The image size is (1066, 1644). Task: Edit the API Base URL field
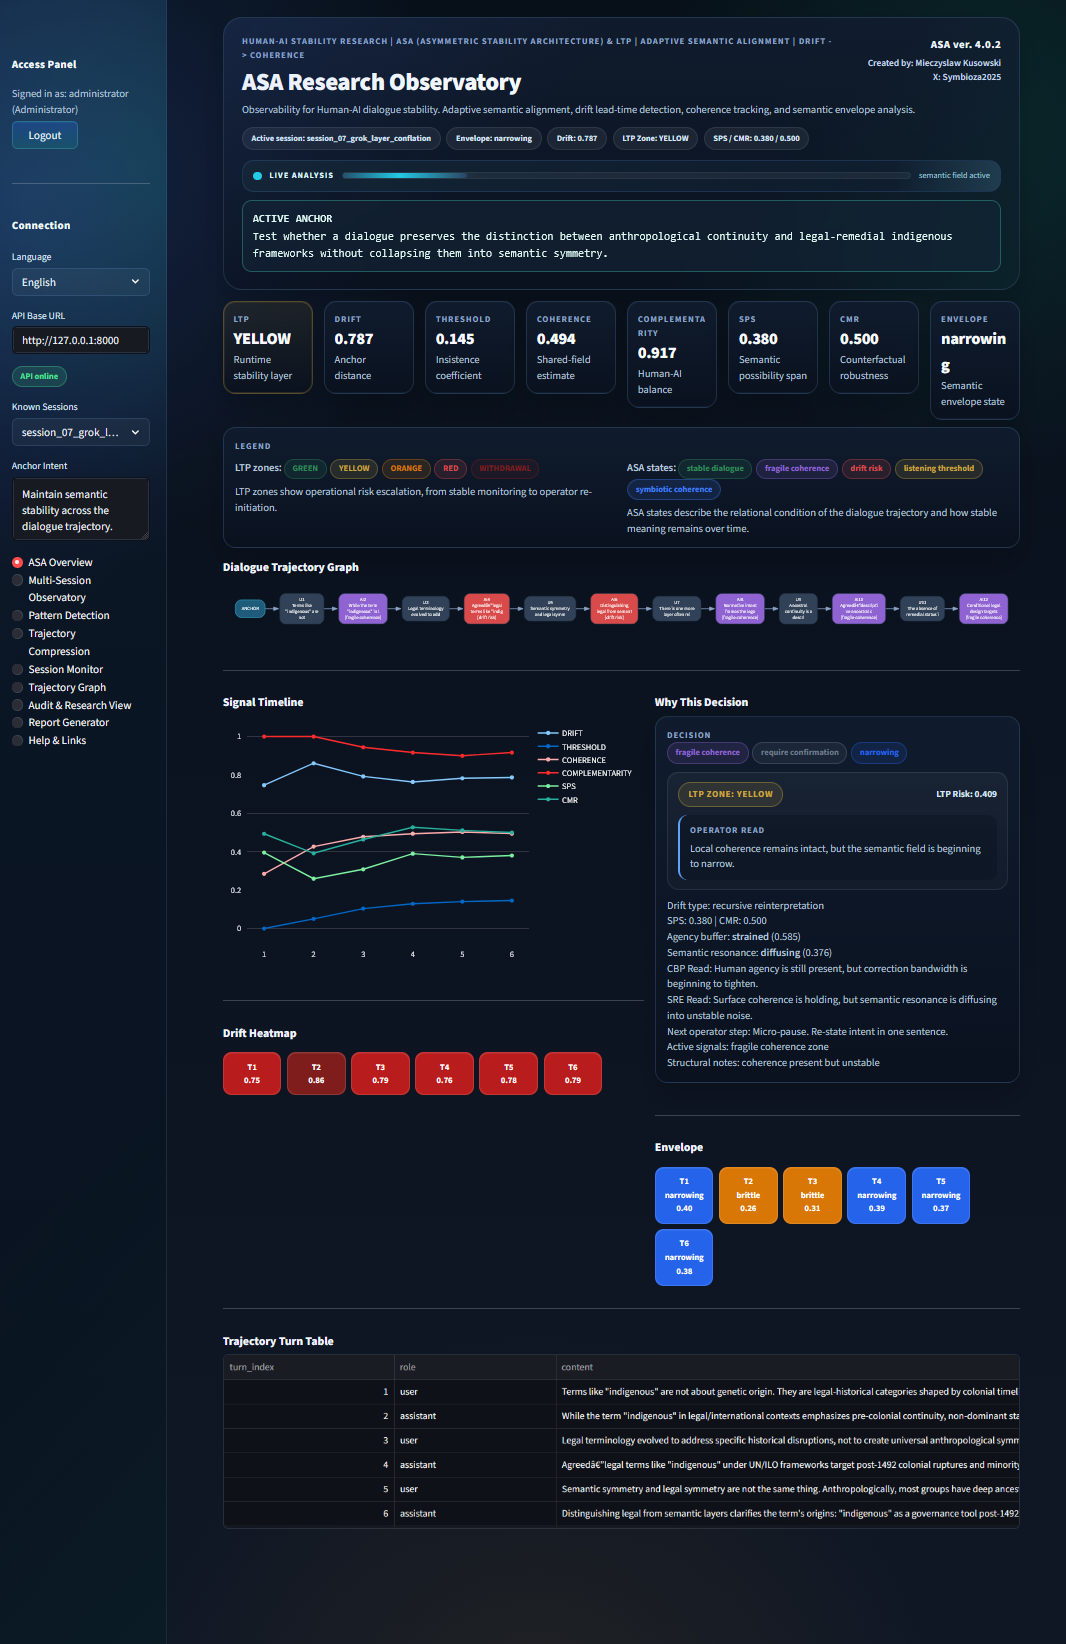point(81,340)
